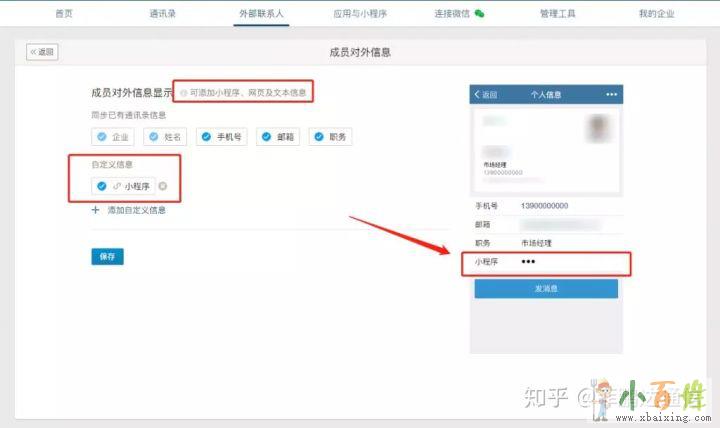This screenshot has height=428, width=720.
Task: Open the 我的企业 tab
Action: coord(656,14)
